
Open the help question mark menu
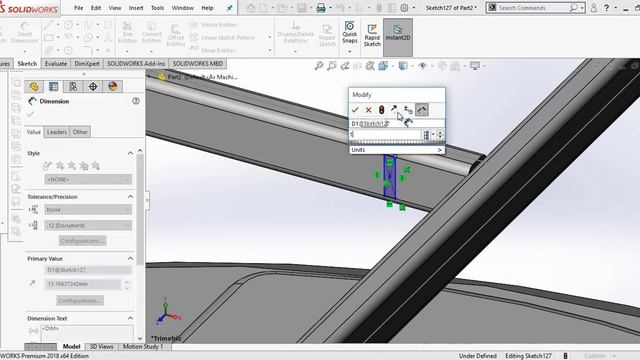tap(607, 8)
